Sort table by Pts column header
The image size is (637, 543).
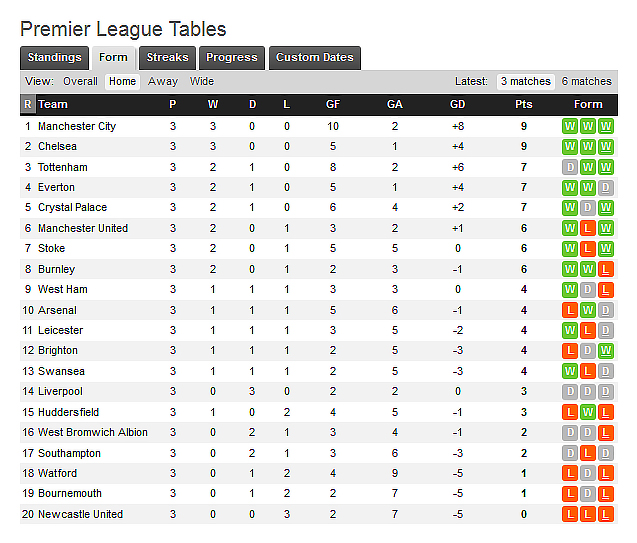pos(523,104)
